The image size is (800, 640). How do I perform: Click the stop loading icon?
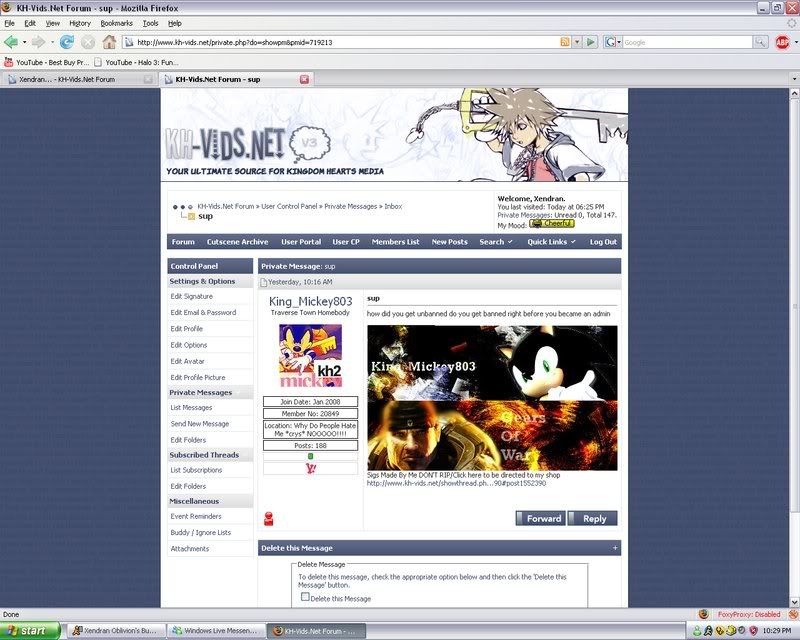pos(88,42)
